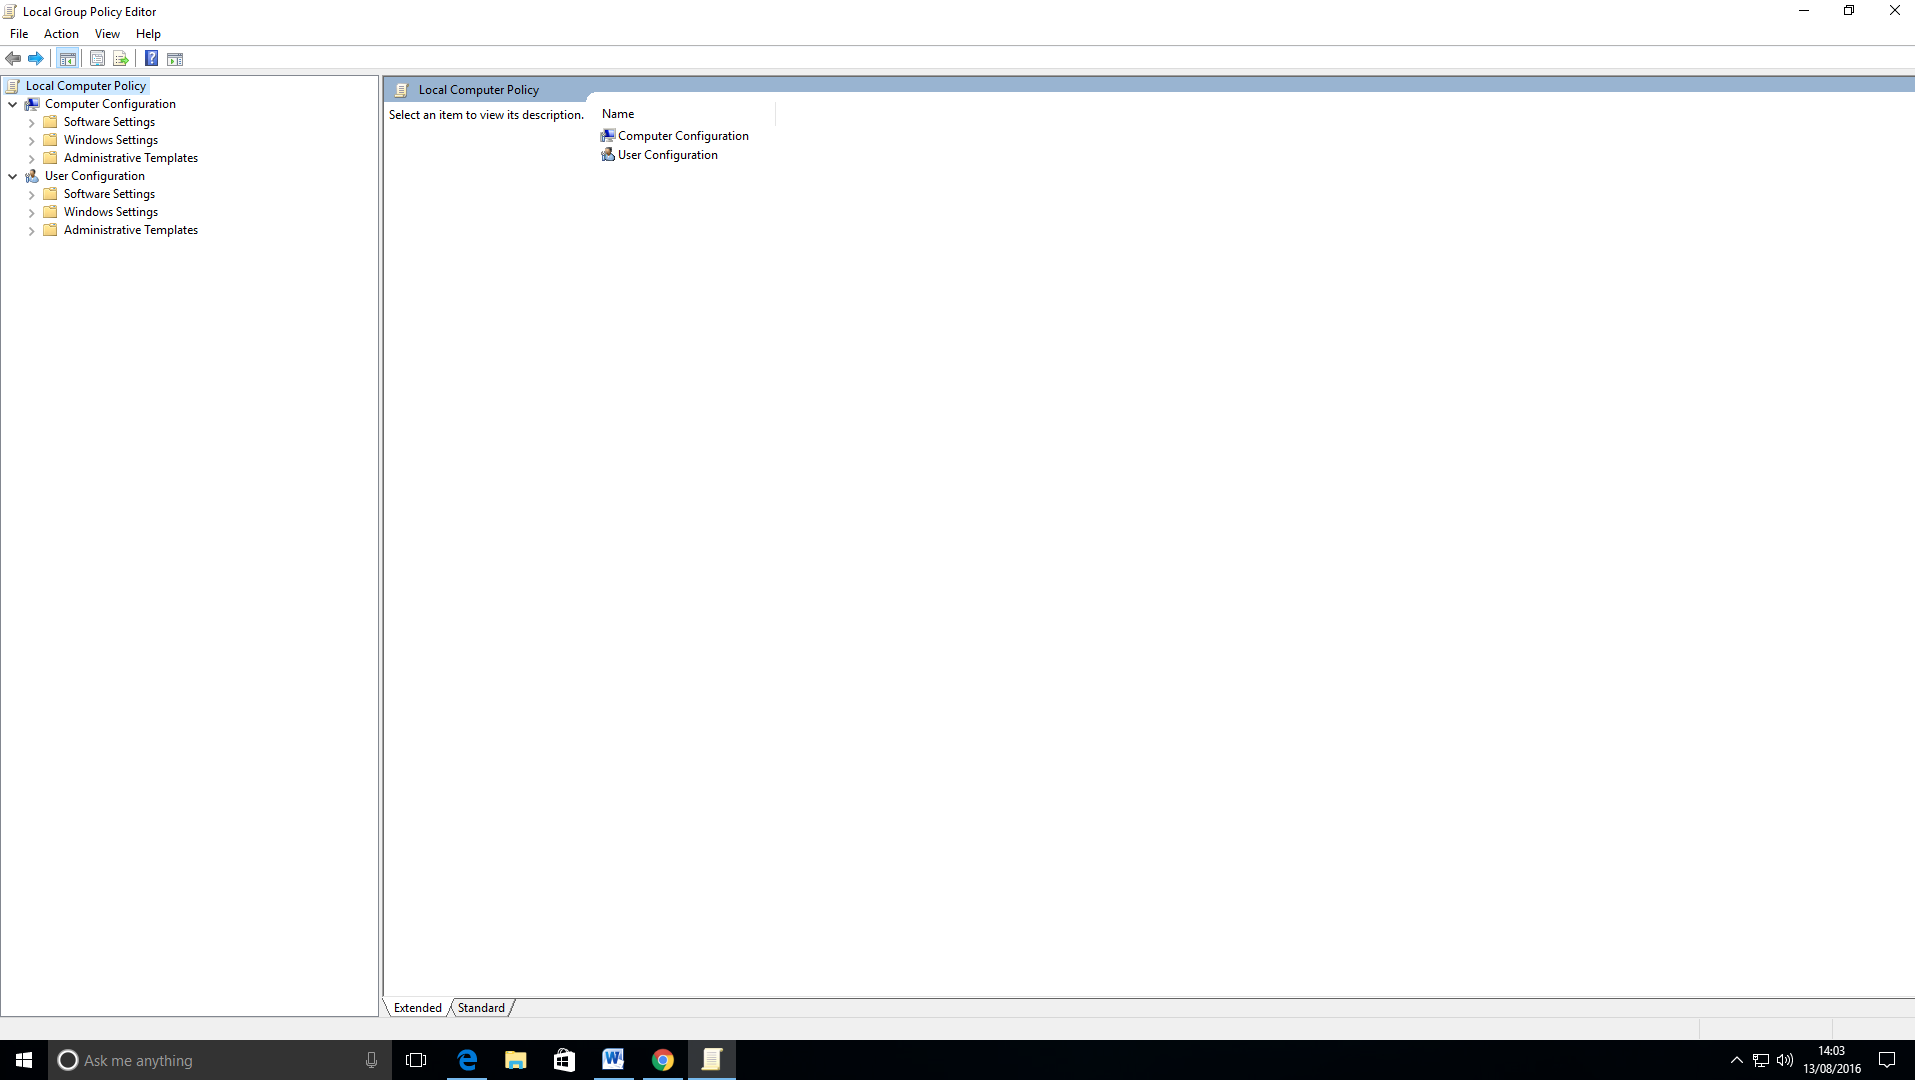This screenshot has height=1080, width=1915.
Task: Click the Cortana Ask me anything box
Action: 210,1060
